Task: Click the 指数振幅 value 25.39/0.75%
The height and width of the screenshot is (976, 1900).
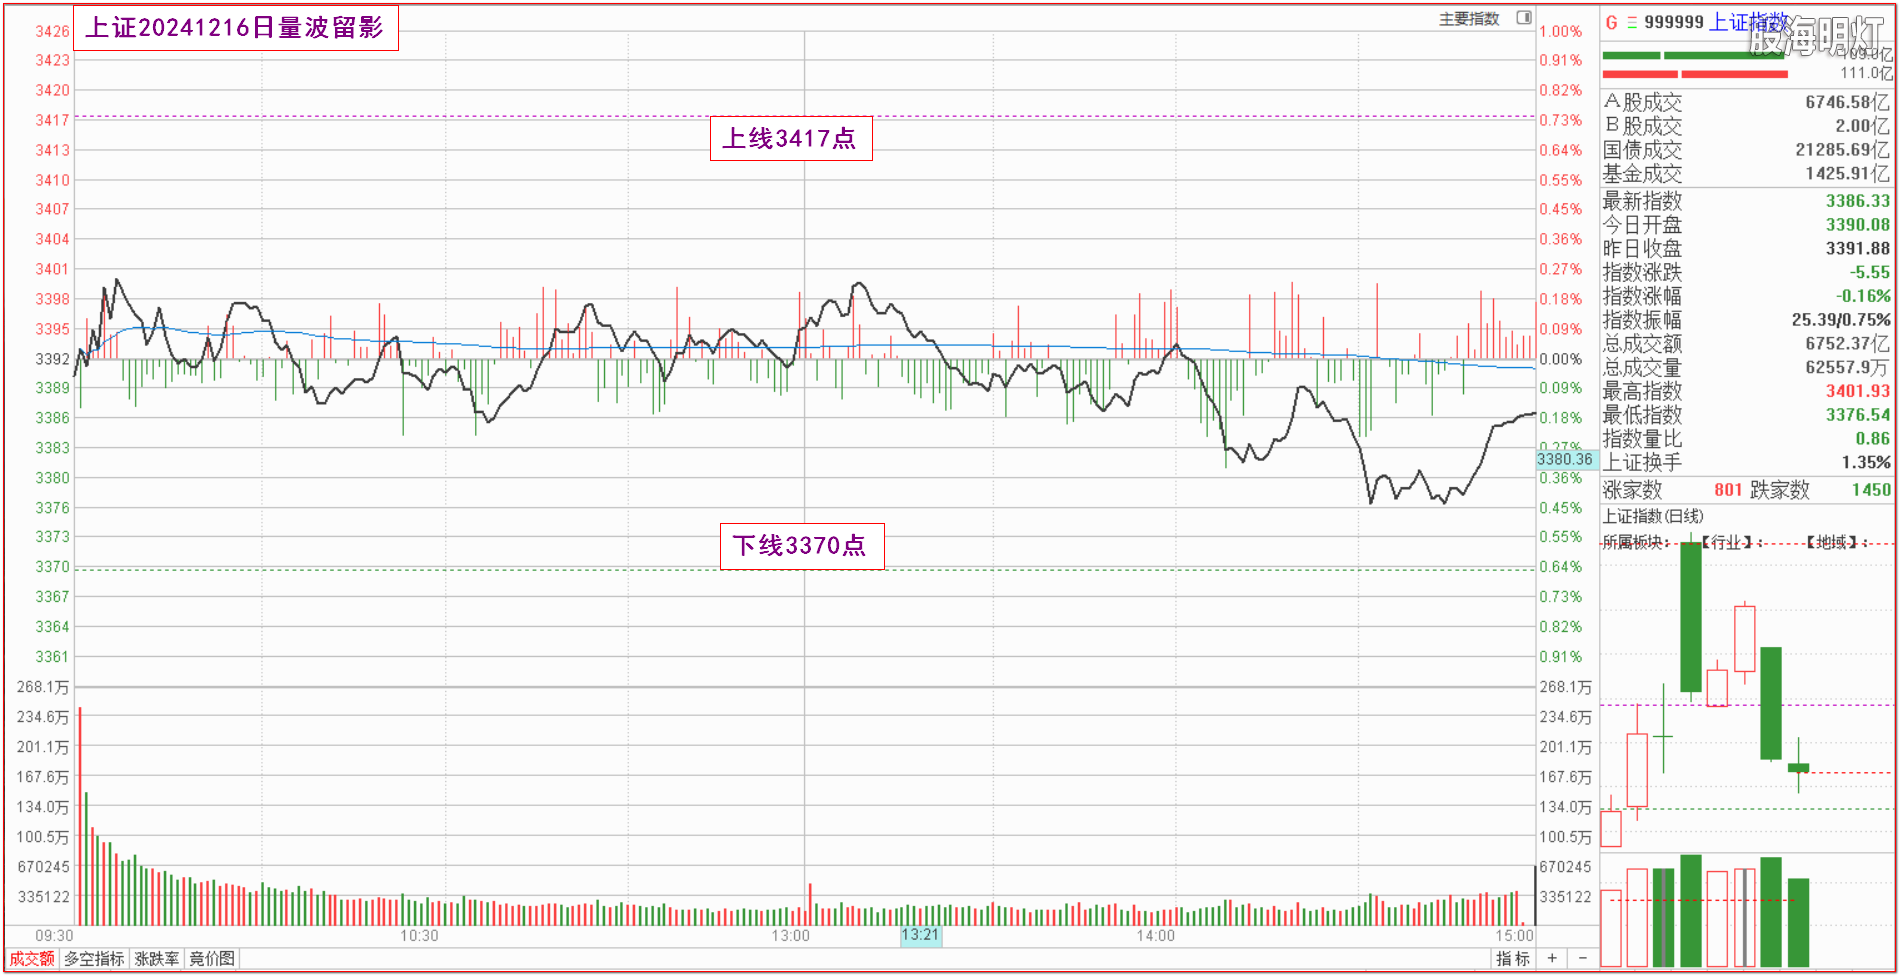Action: pyautogui.click(x=1841, y=320)
